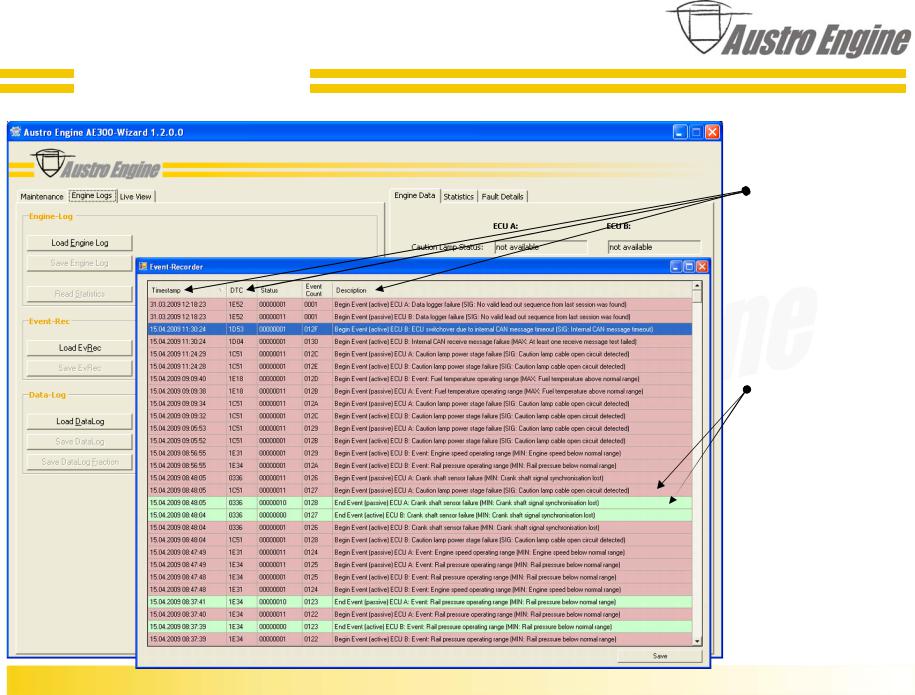Maximize the Event-Recorder window

pos(689,267)
